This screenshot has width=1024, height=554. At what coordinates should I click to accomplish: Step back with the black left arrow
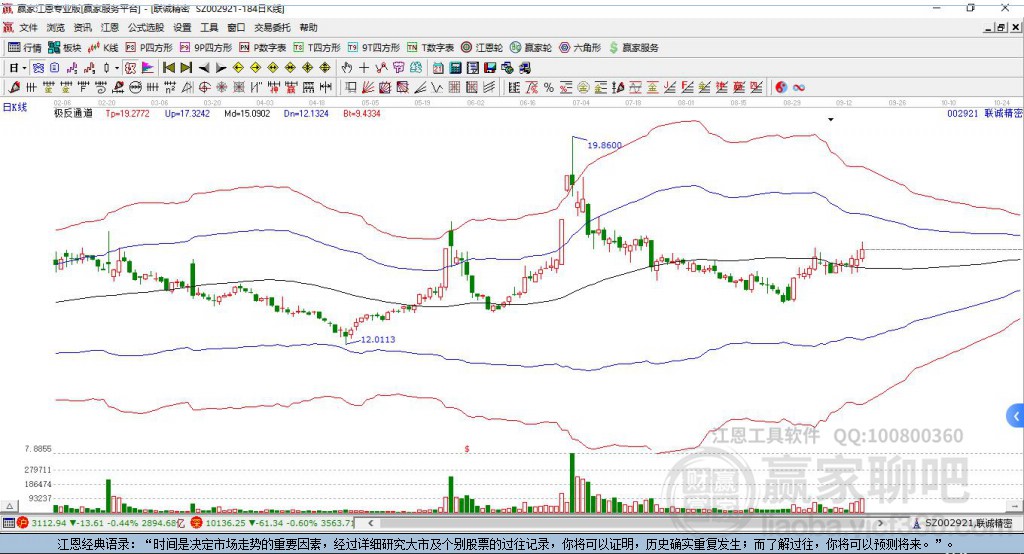[204, 68]
